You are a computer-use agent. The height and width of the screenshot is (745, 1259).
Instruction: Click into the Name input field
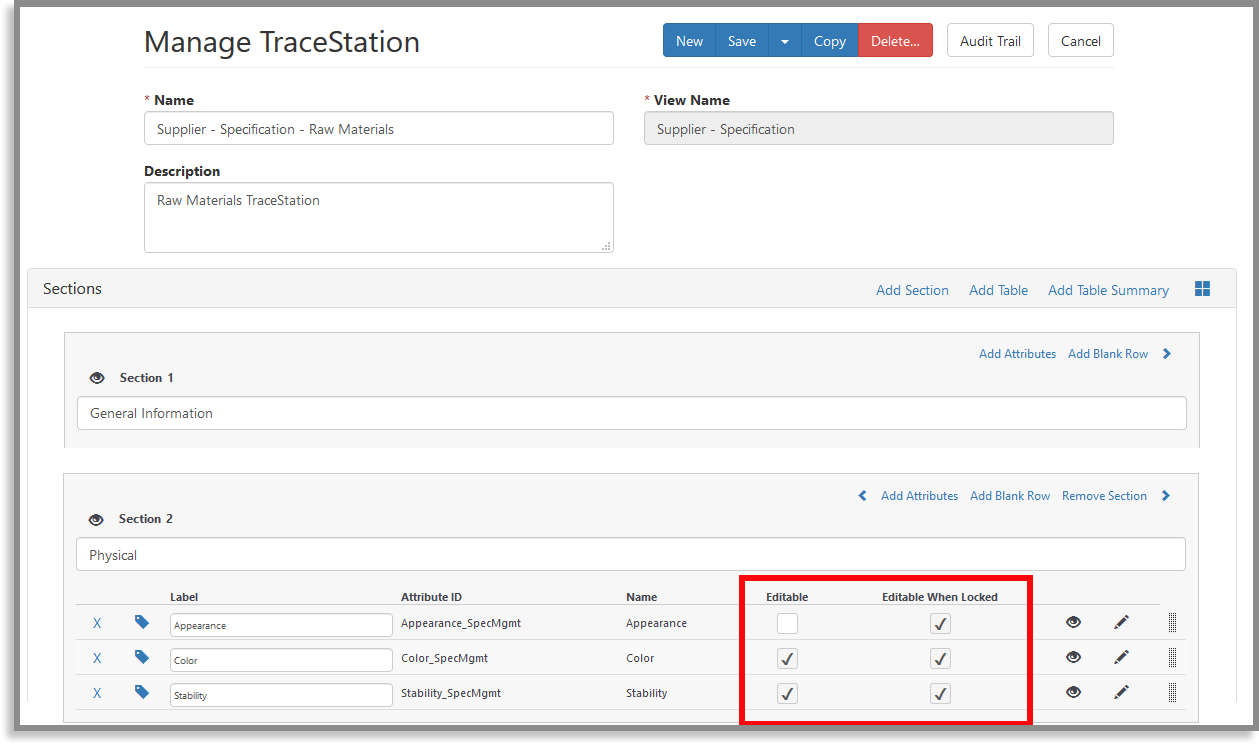379,128
